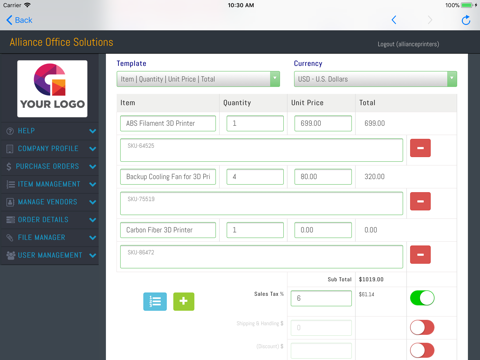Click the Manage Vendors contact icon
This screenshot has width=480, height=360.
click(10, 202)
